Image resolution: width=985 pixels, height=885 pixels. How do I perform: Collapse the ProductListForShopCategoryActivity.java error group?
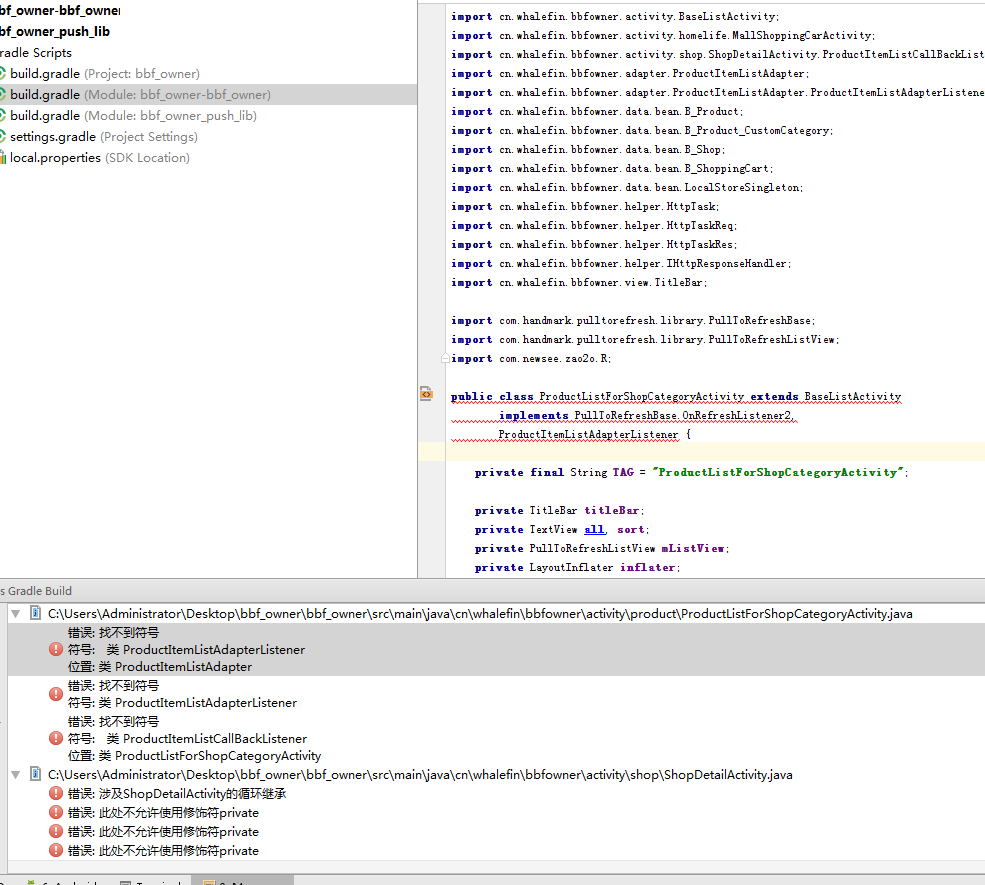[x=16, y=614]
